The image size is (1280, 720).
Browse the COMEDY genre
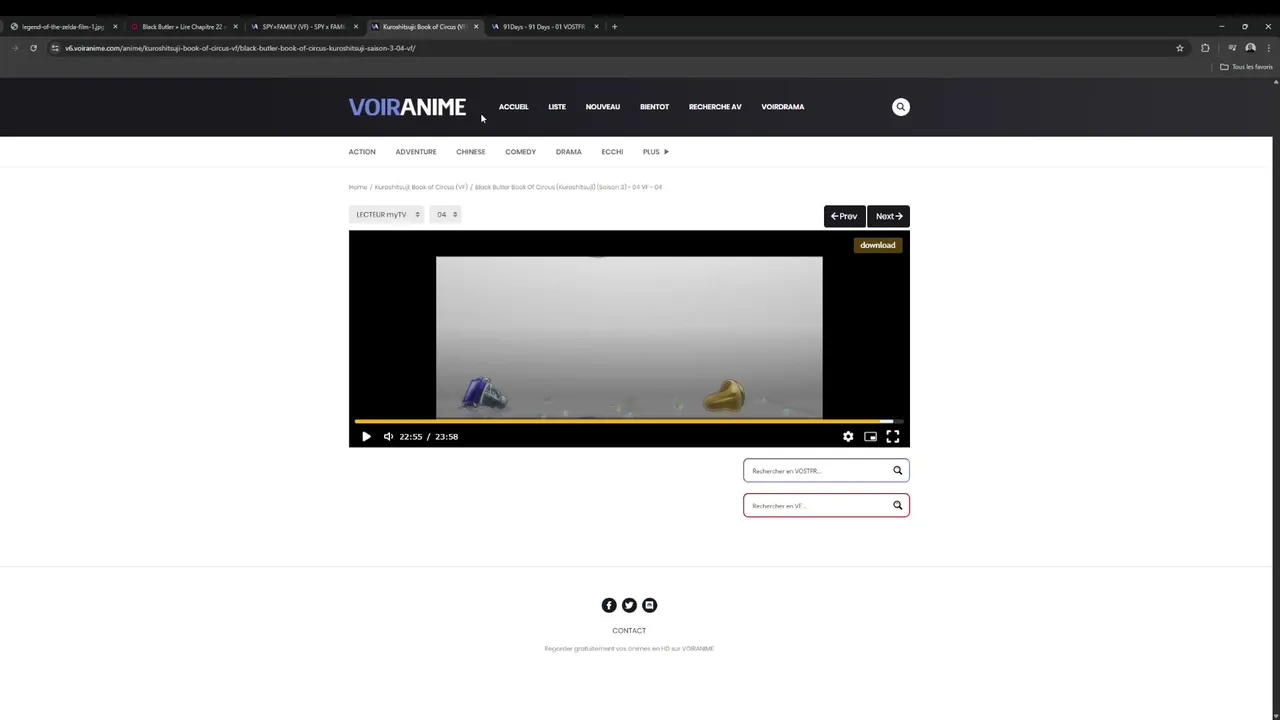[x=520, y=152]
